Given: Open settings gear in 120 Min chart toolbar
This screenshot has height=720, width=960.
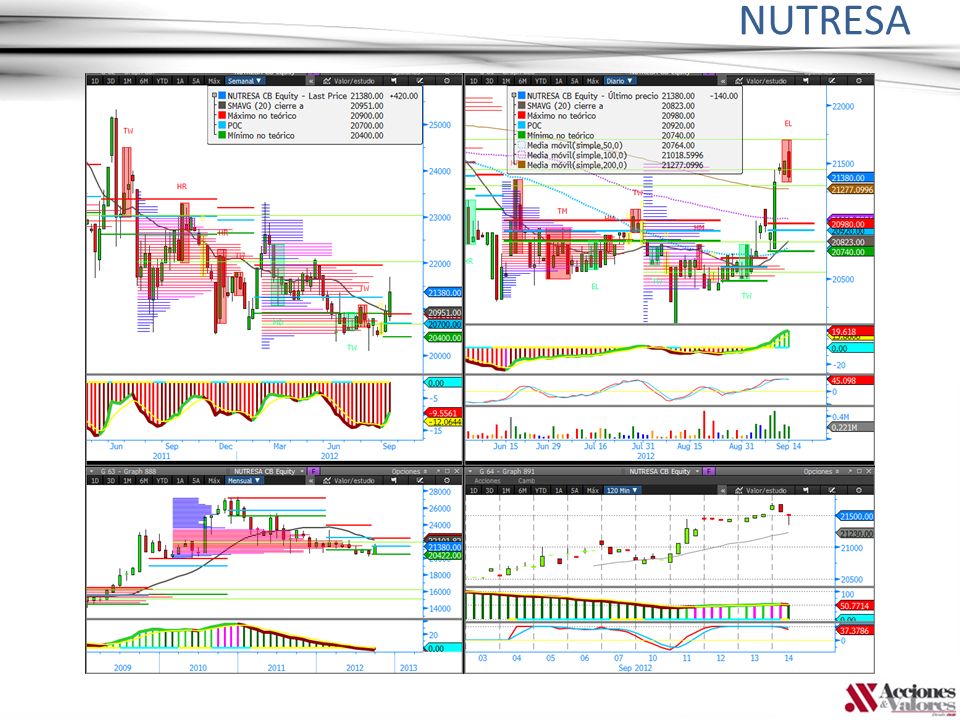Looking at the screenshot, I should 858,490.
